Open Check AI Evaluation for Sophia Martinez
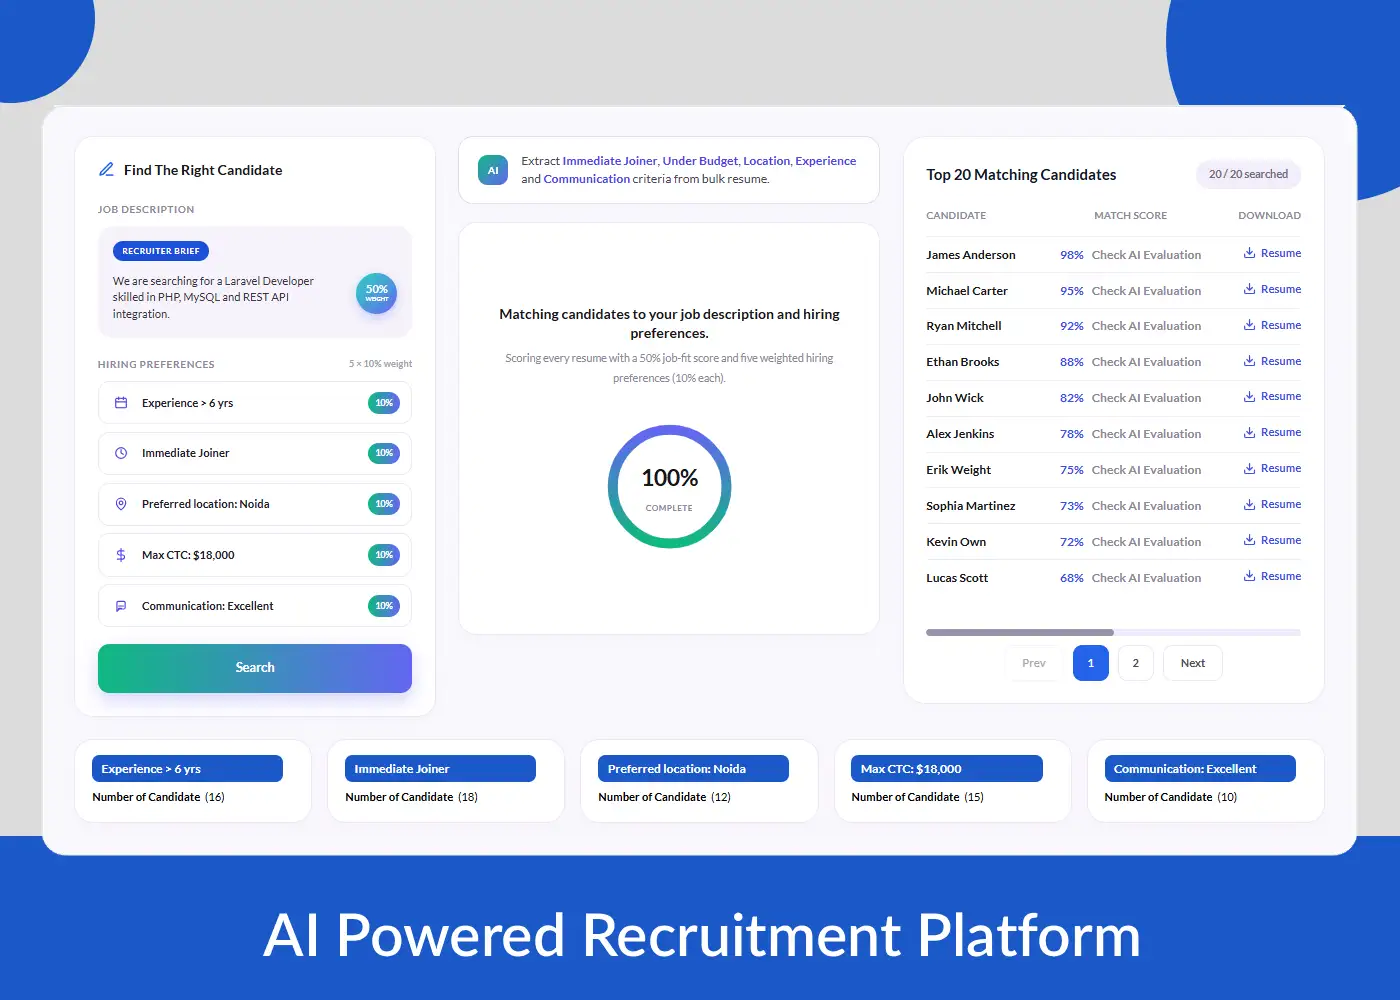 coord(1146,506)
